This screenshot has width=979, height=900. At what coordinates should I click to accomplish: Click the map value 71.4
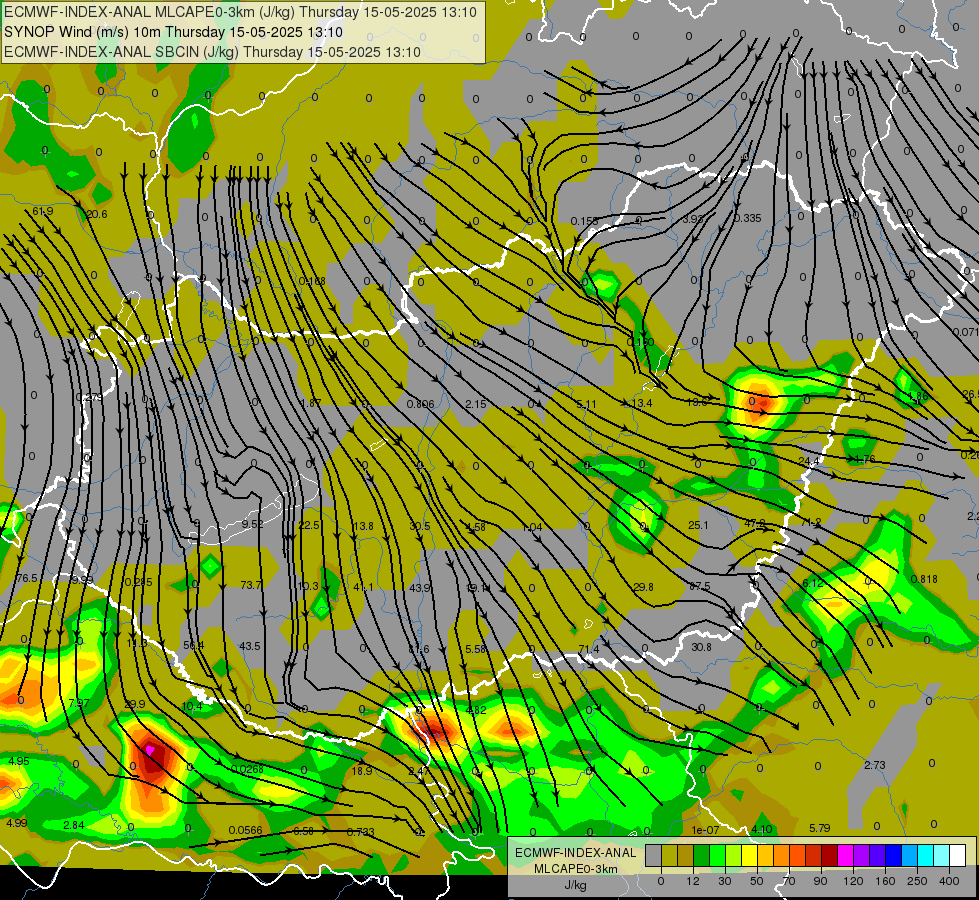(589, 650)
